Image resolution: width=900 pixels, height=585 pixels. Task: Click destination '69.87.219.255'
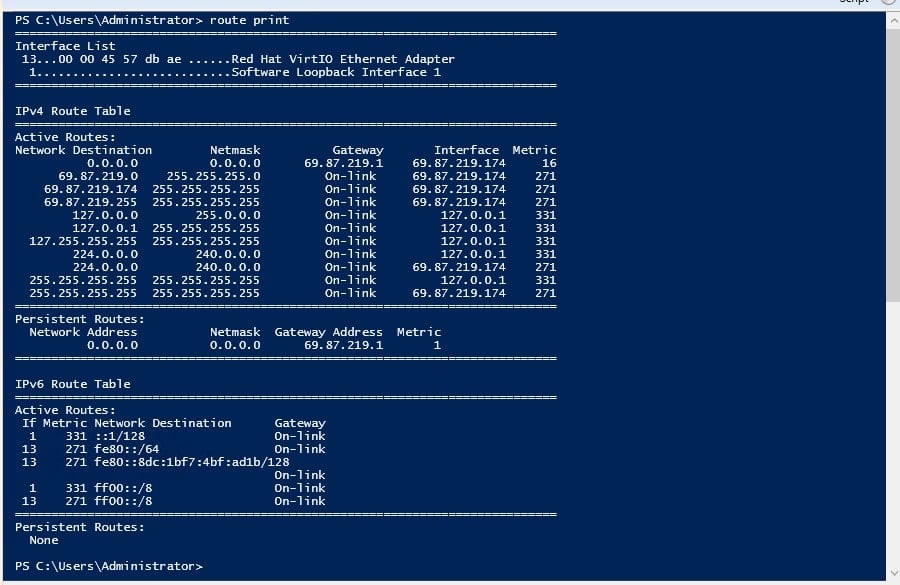(90, 202)
